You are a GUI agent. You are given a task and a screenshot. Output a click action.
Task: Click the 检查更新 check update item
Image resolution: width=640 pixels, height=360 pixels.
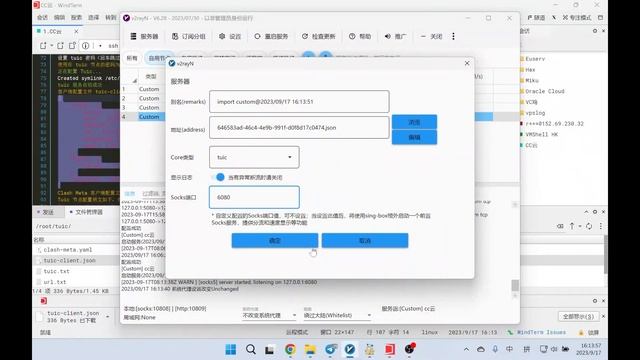[x=318, y=36]
